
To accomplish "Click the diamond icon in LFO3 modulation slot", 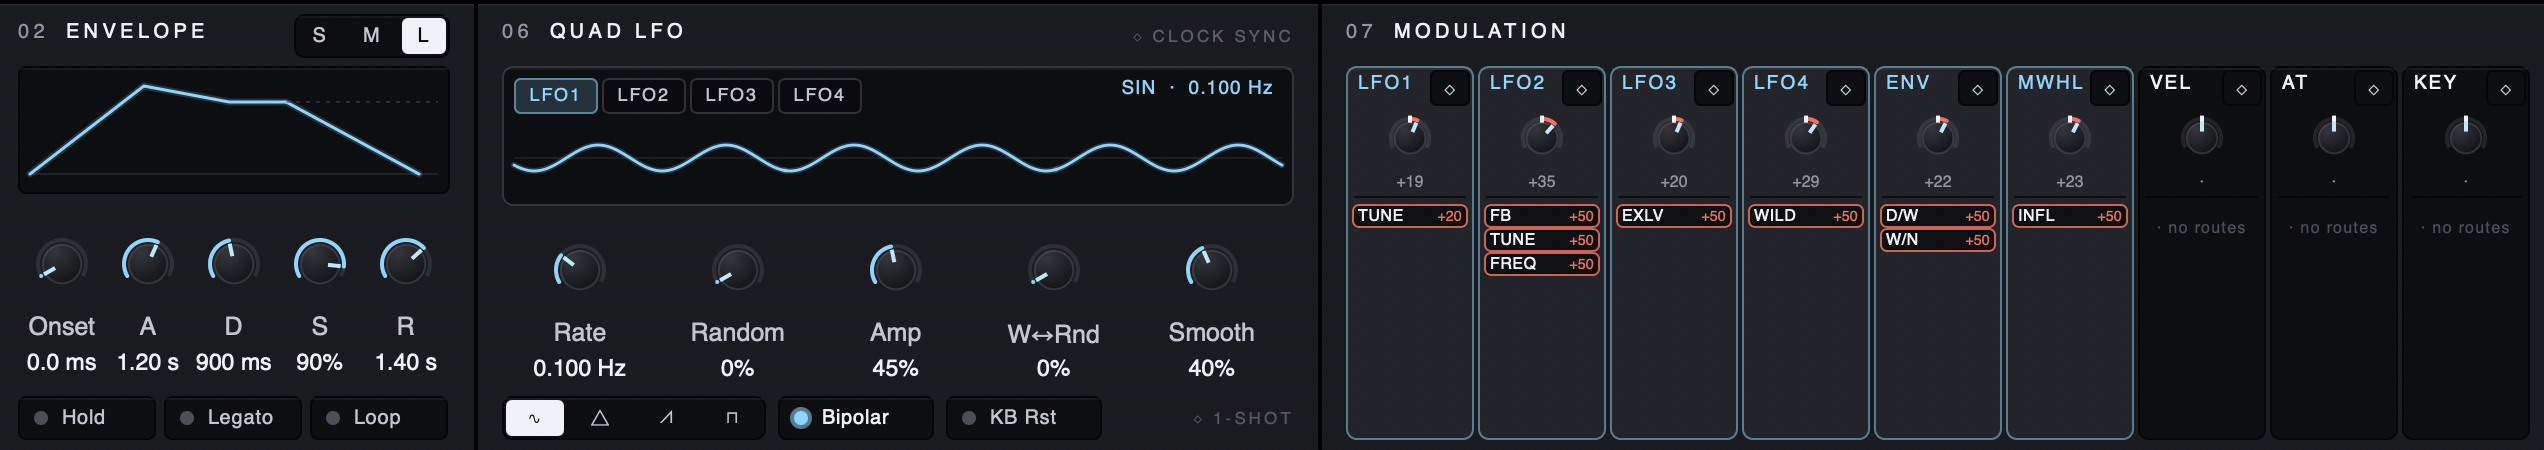I will [1713, 89].
